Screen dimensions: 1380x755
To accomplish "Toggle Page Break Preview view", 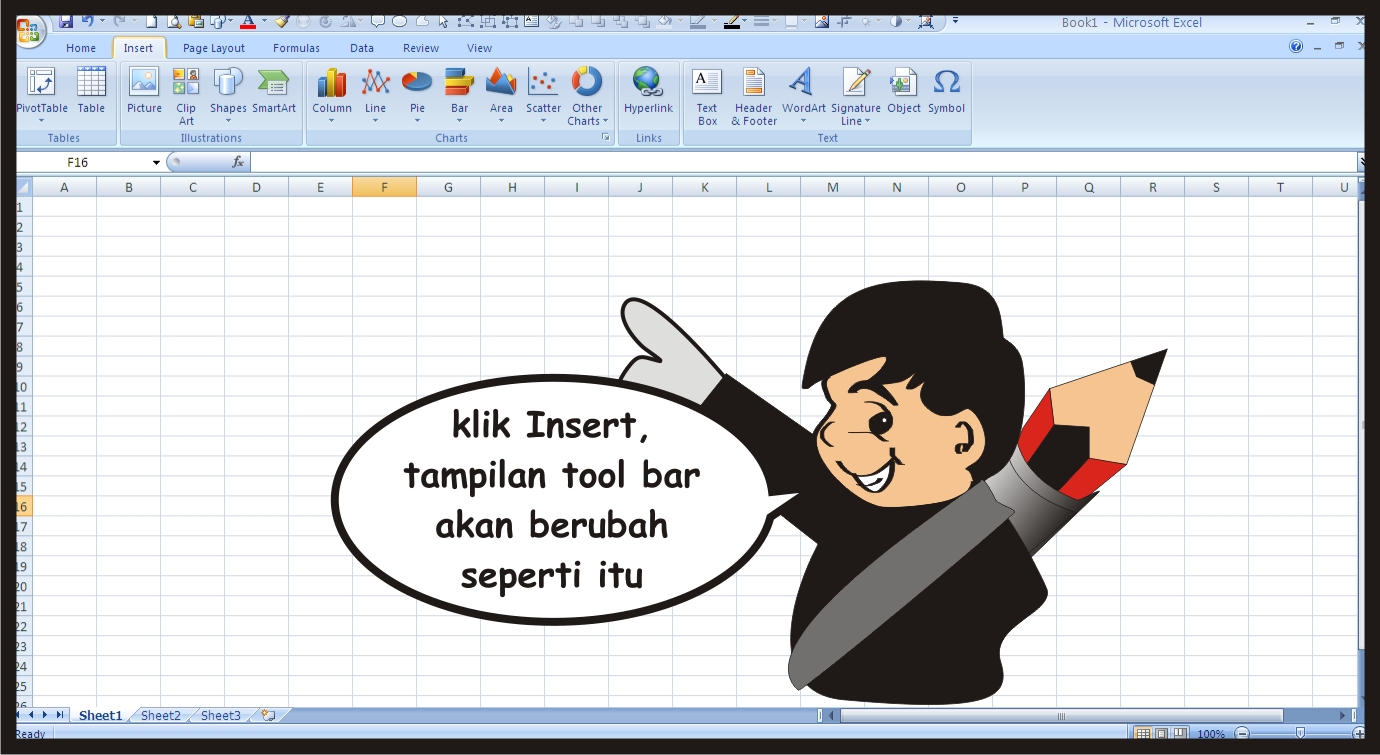I will pyautogui.click(x=1178, y=733).
